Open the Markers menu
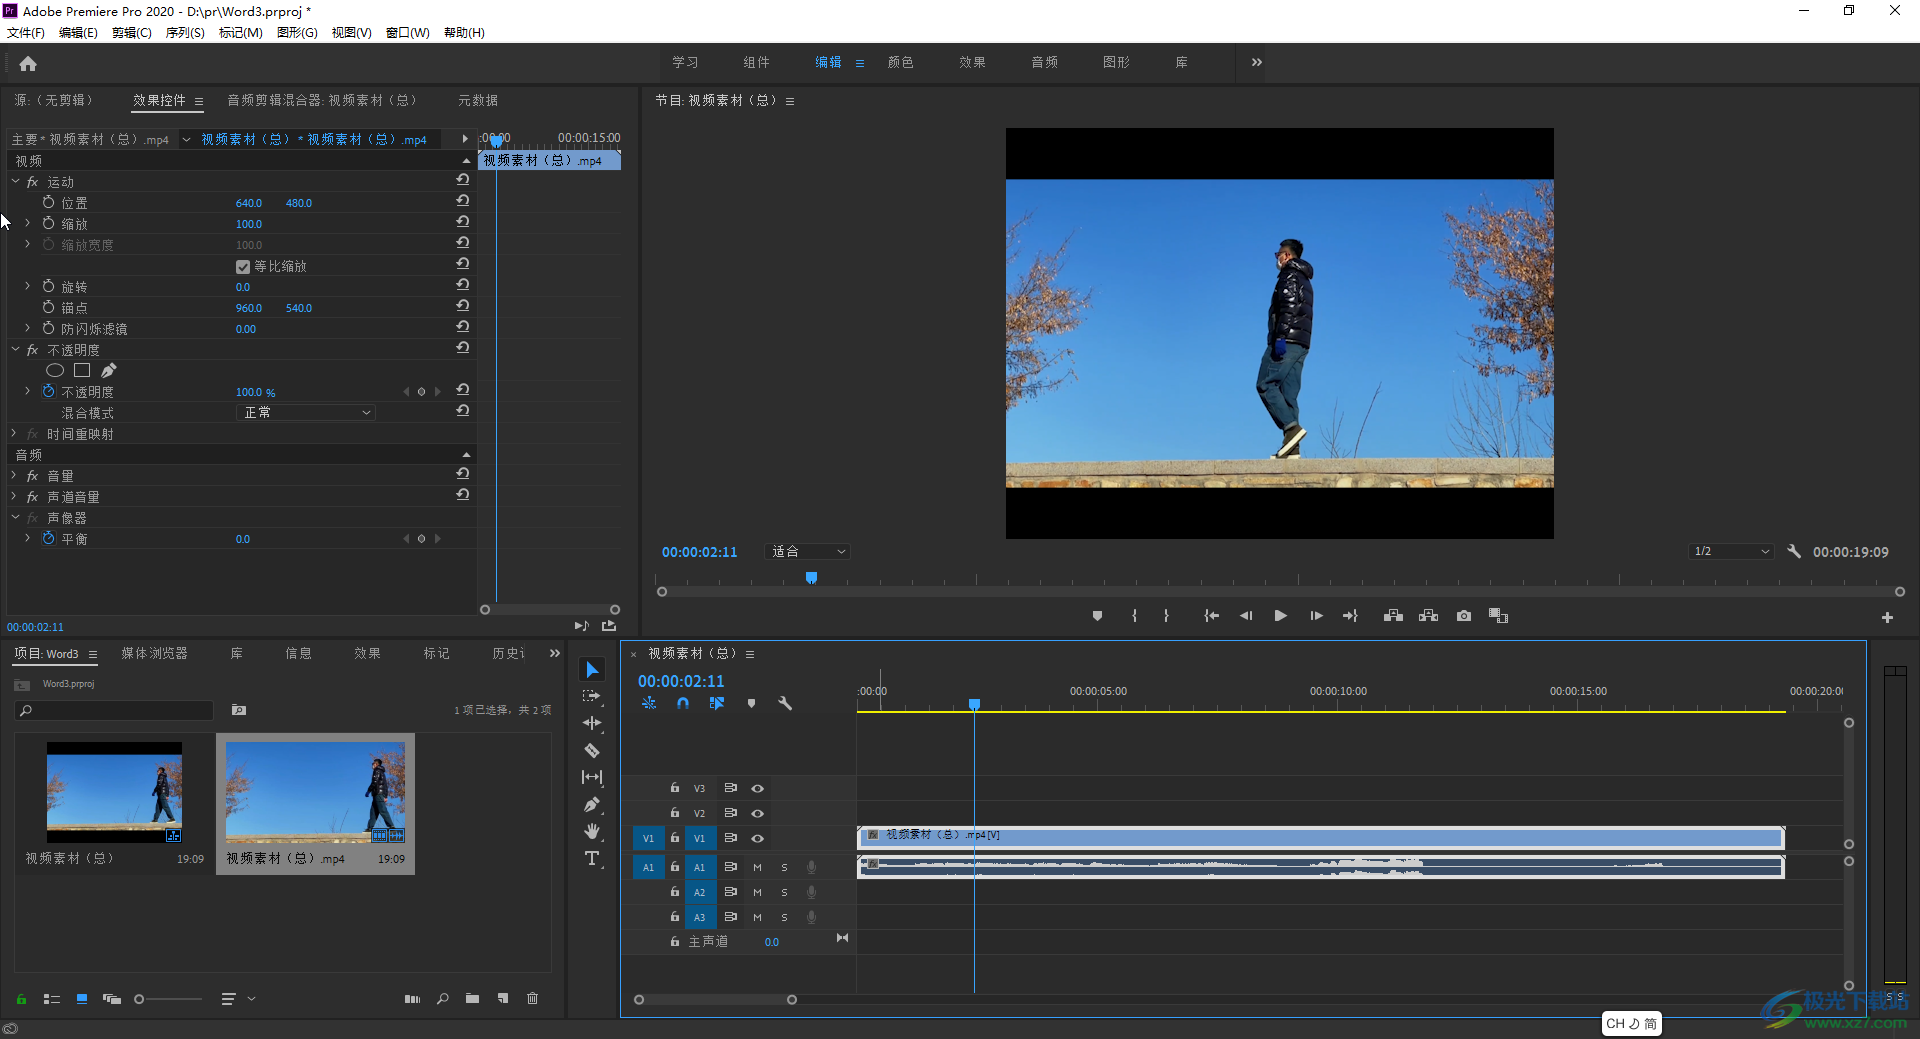1920x1039 pixels. coord(240,33)
